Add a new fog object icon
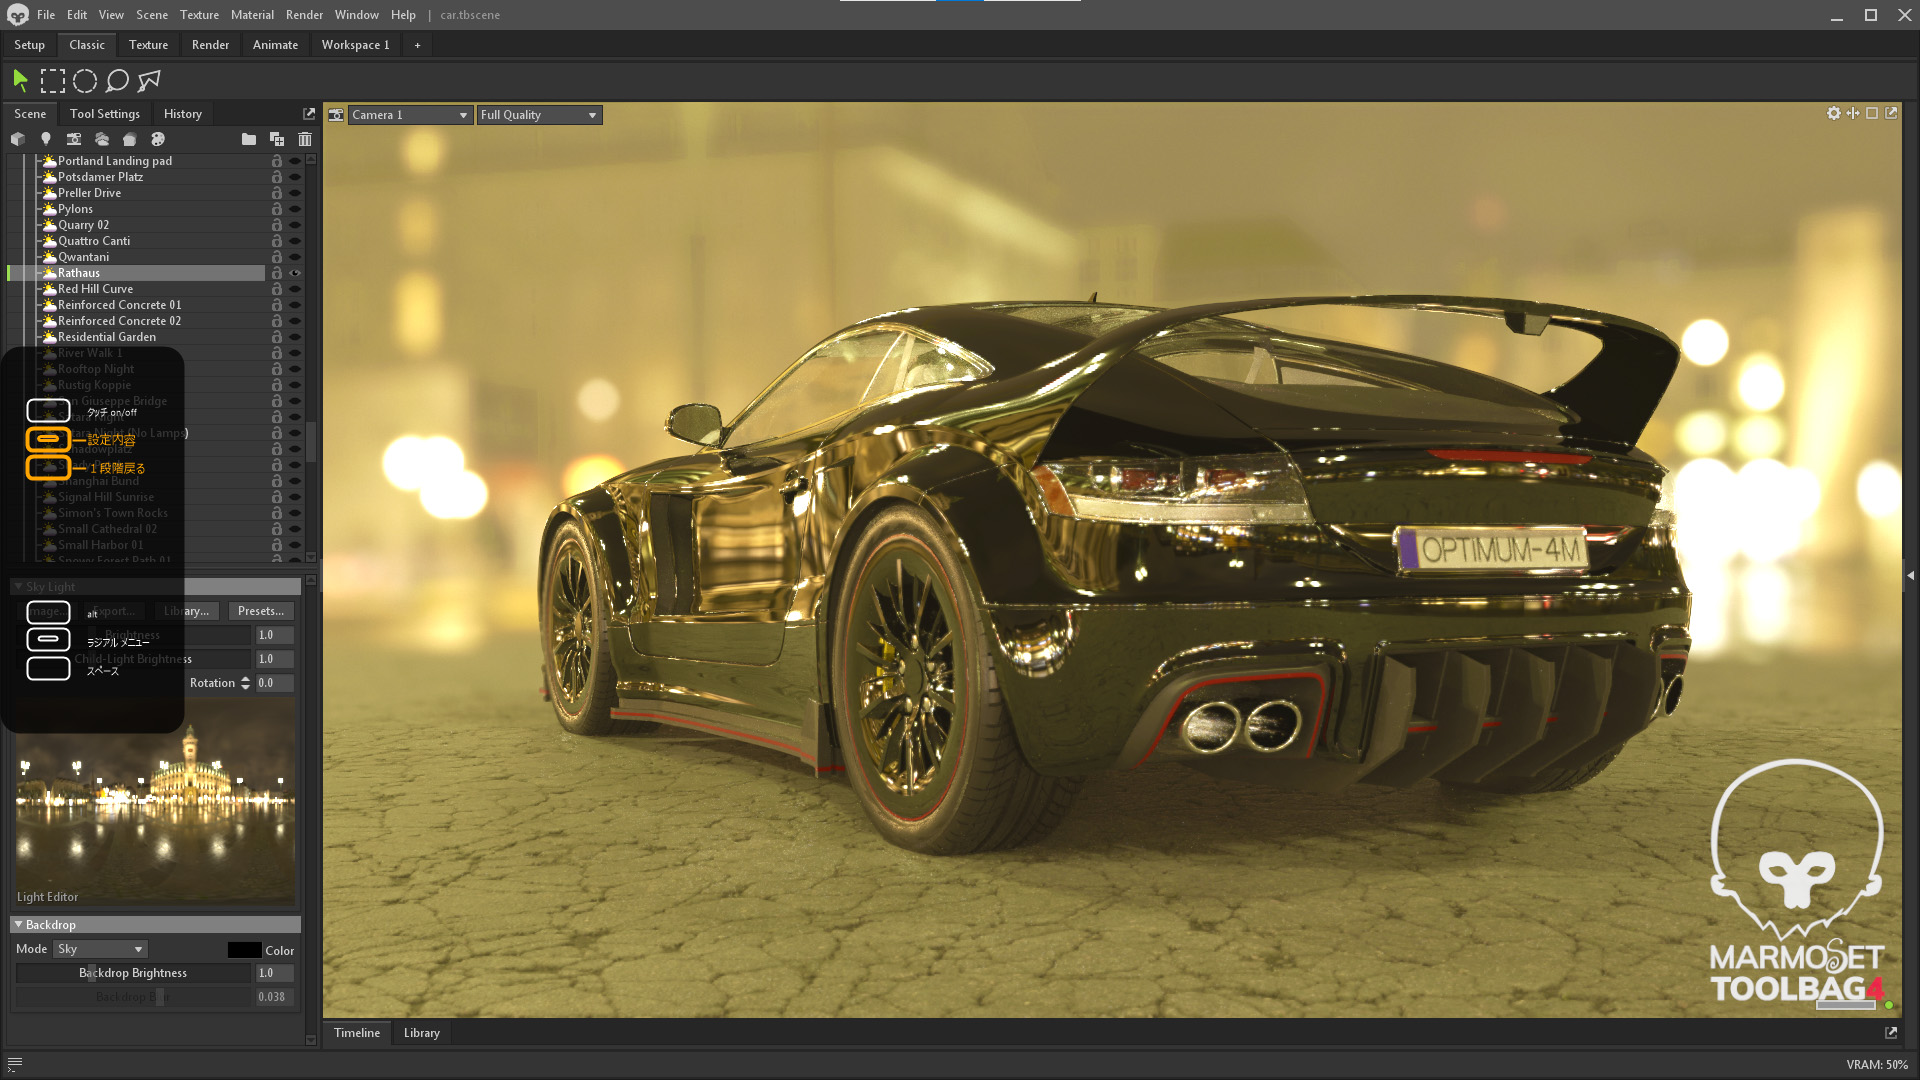The image size is (1920, 1080). 102,139
